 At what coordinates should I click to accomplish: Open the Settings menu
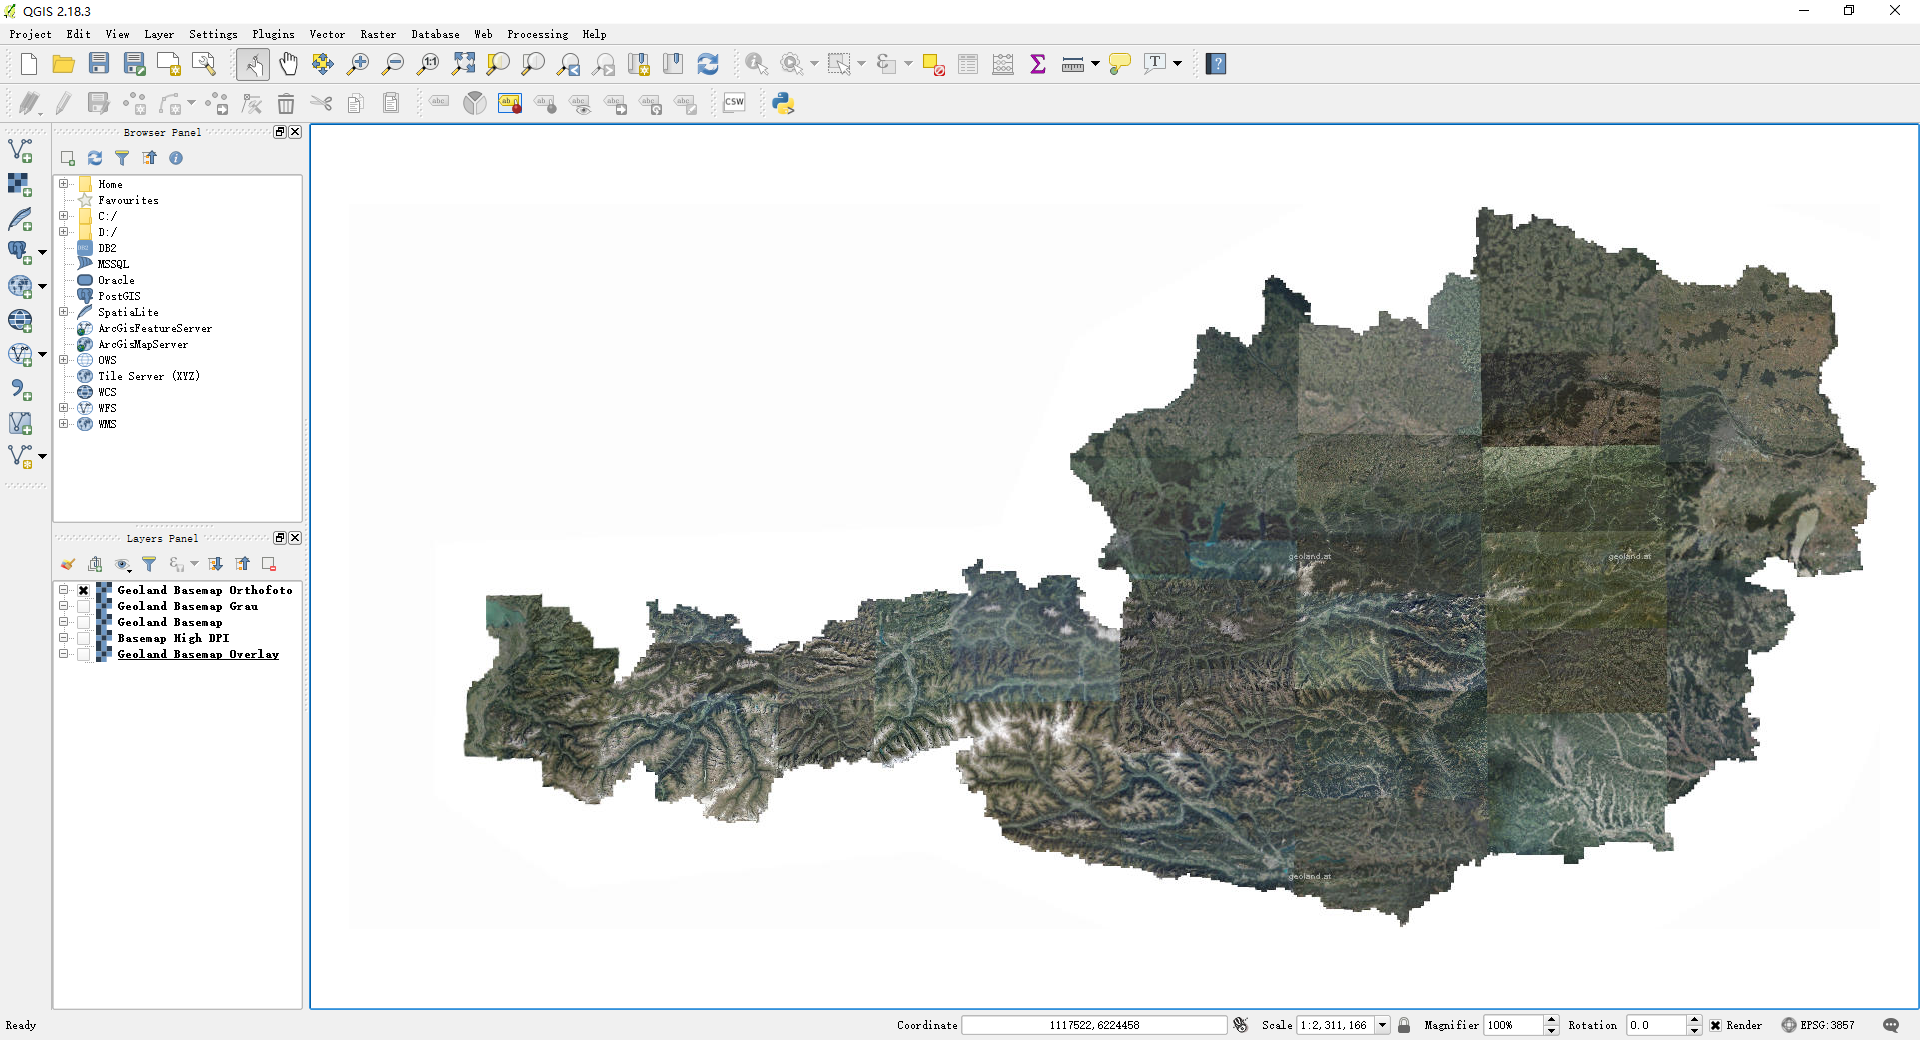pos(213,34)
